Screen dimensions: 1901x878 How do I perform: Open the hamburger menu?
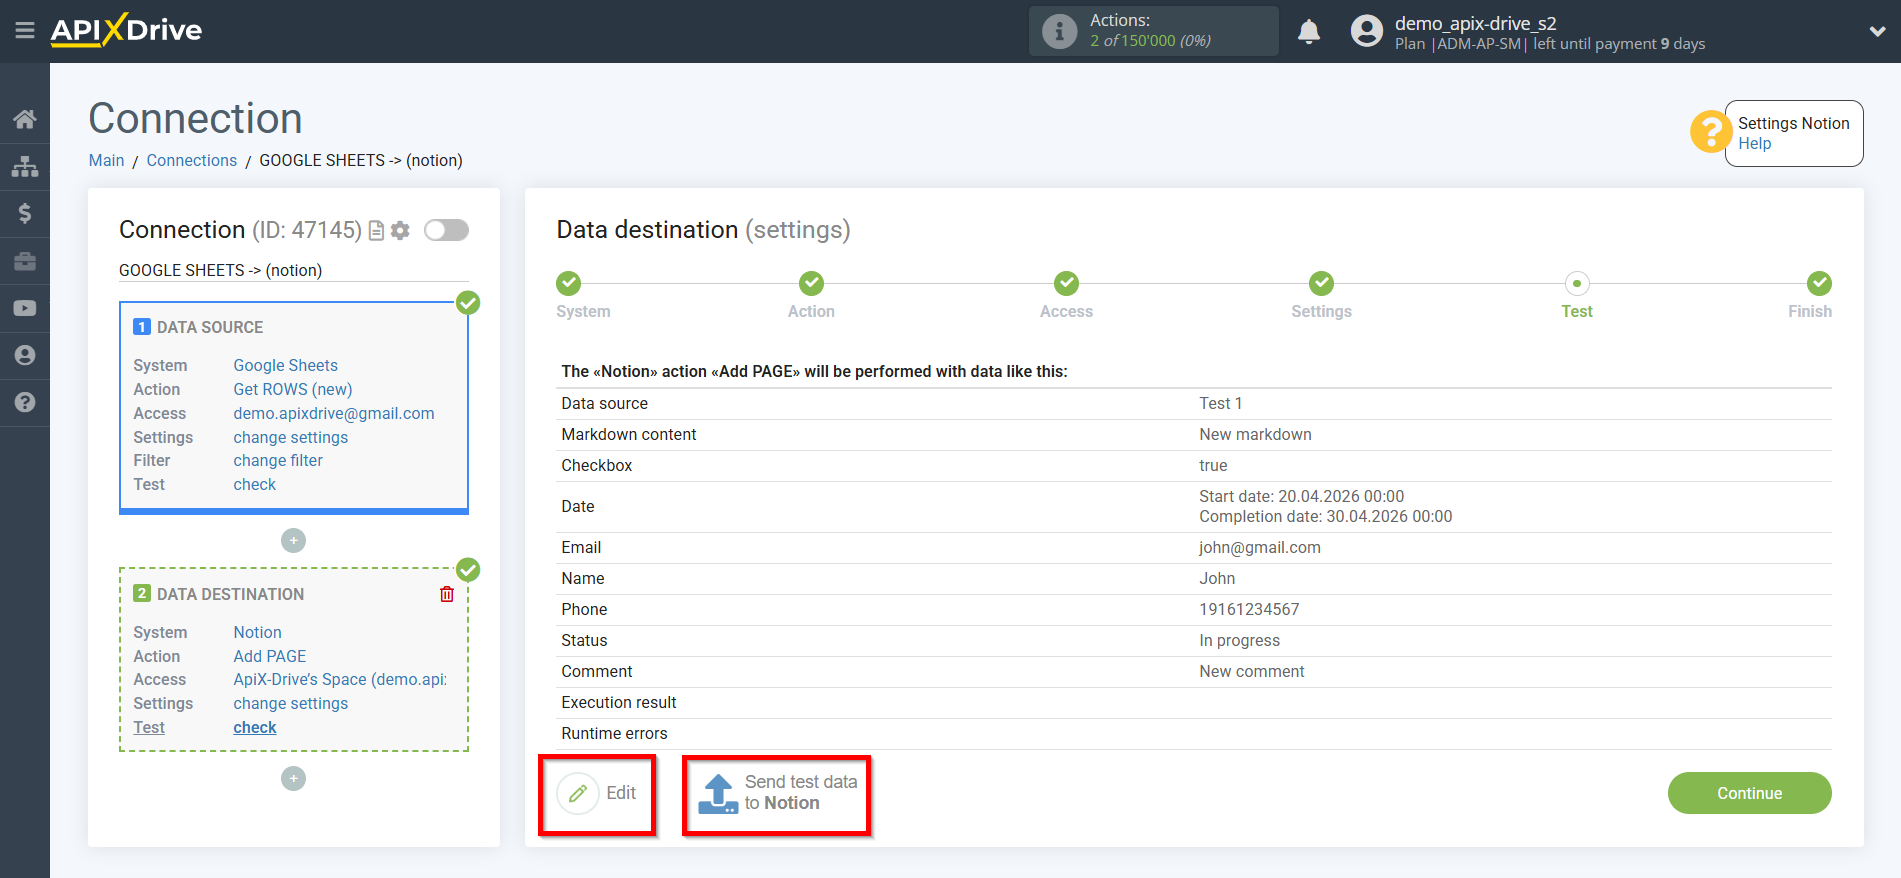pyautogui.click(x=25, y=31)
